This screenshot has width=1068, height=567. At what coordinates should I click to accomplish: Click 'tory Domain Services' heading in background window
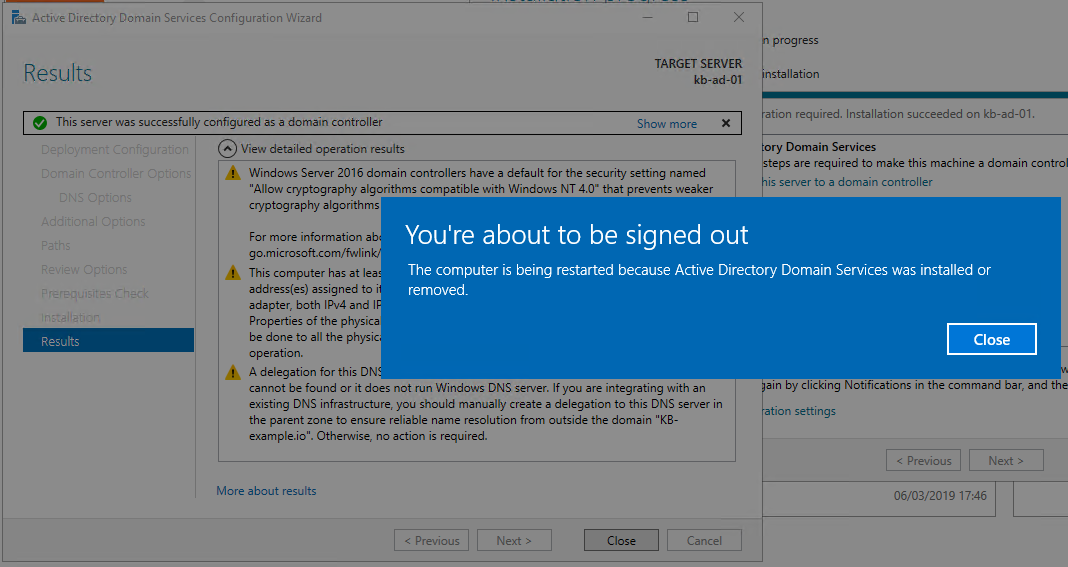point(819,147)
